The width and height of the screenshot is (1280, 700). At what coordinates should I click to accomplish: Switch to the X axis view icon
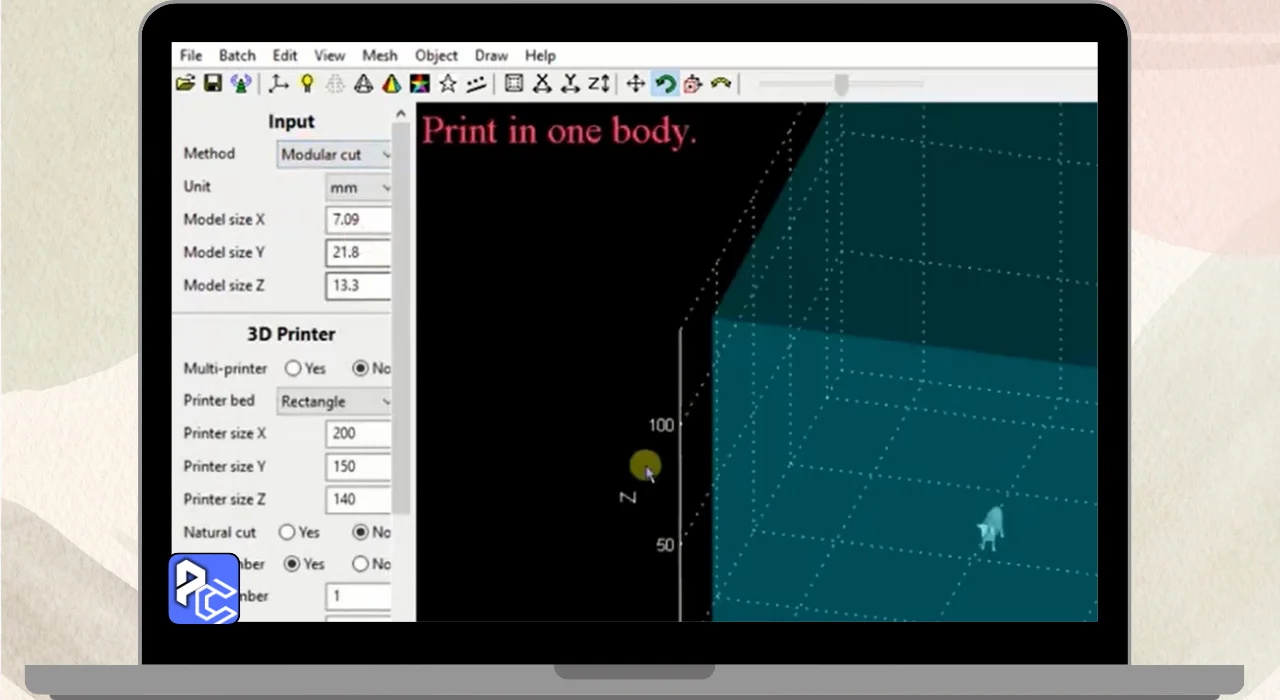pyautogui.click(x=542, y=84)
